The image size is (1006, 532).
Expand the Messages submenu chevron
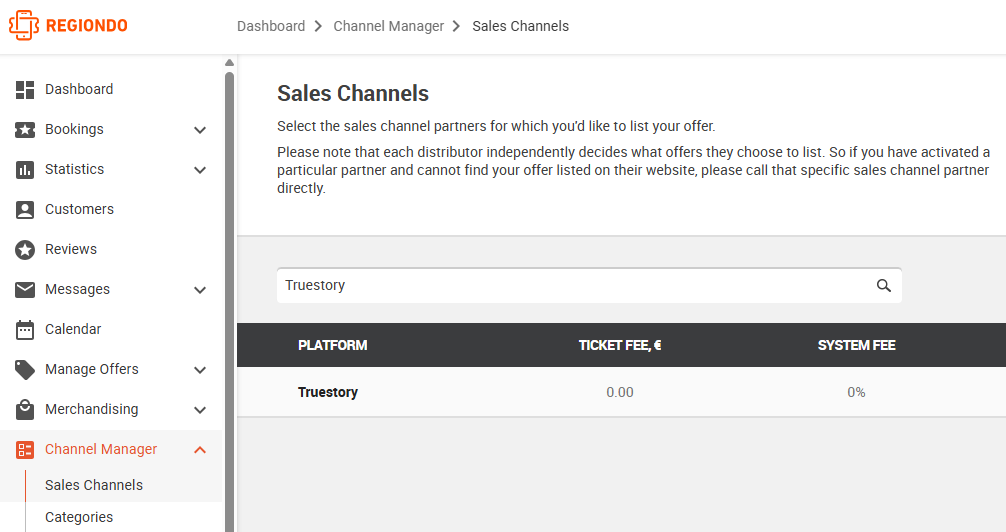tap(200, 290)
